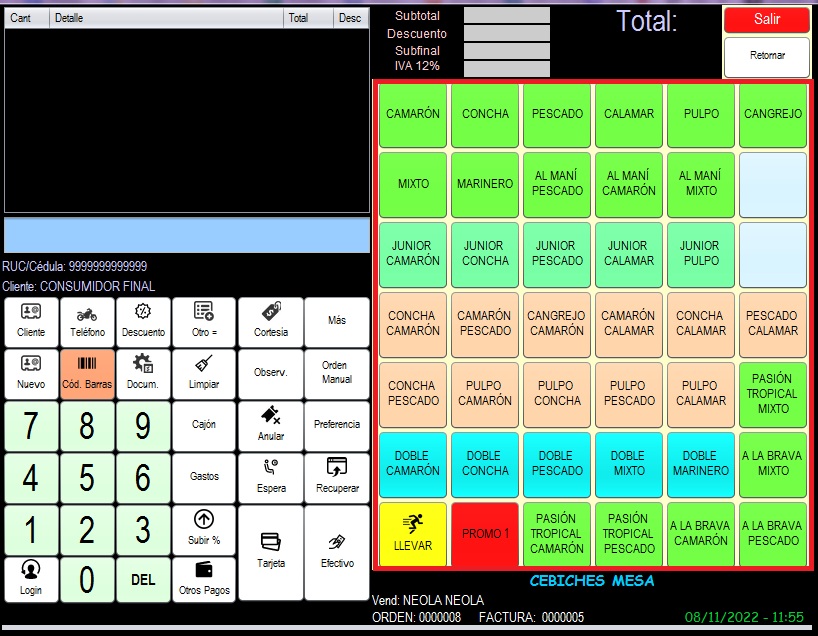
Task: Open the Login user button
Action: (31, 580)
